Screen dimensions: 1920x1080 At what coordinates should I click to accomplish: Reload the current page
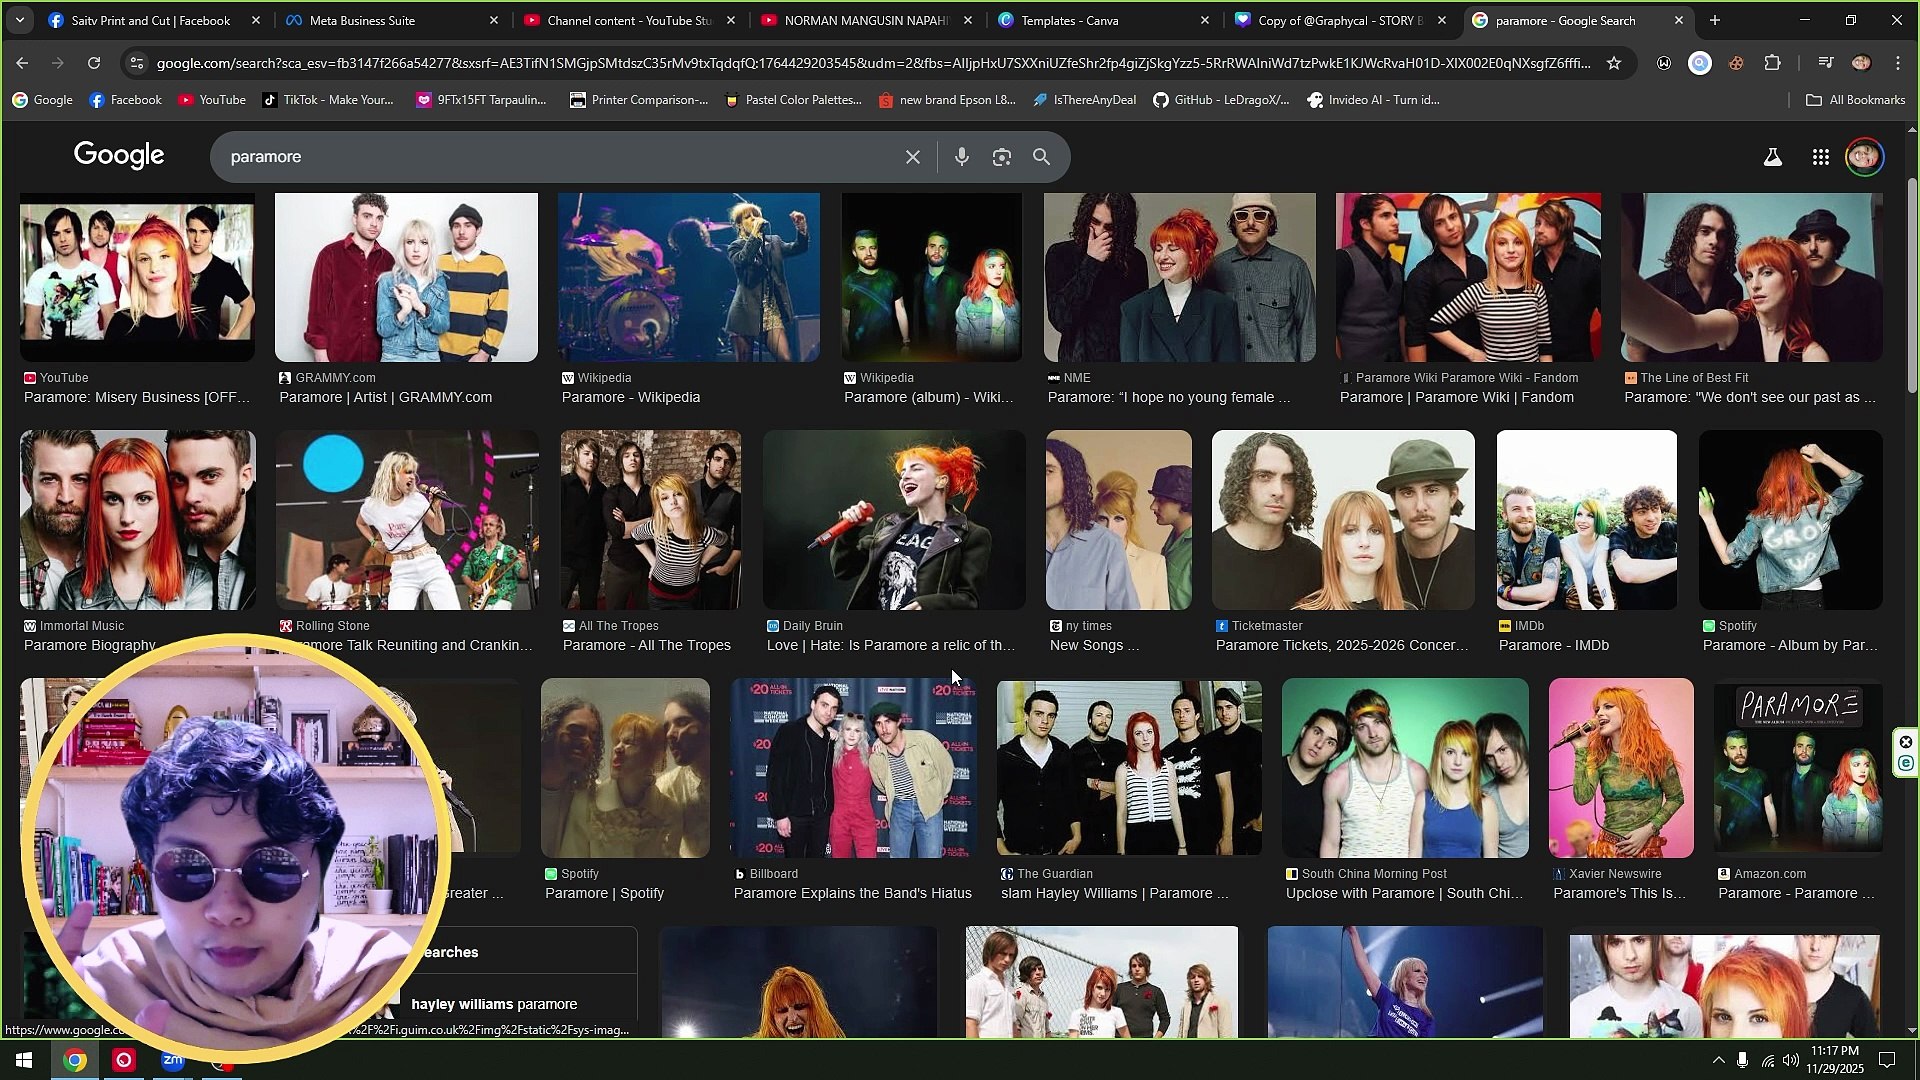pos(94,63)
